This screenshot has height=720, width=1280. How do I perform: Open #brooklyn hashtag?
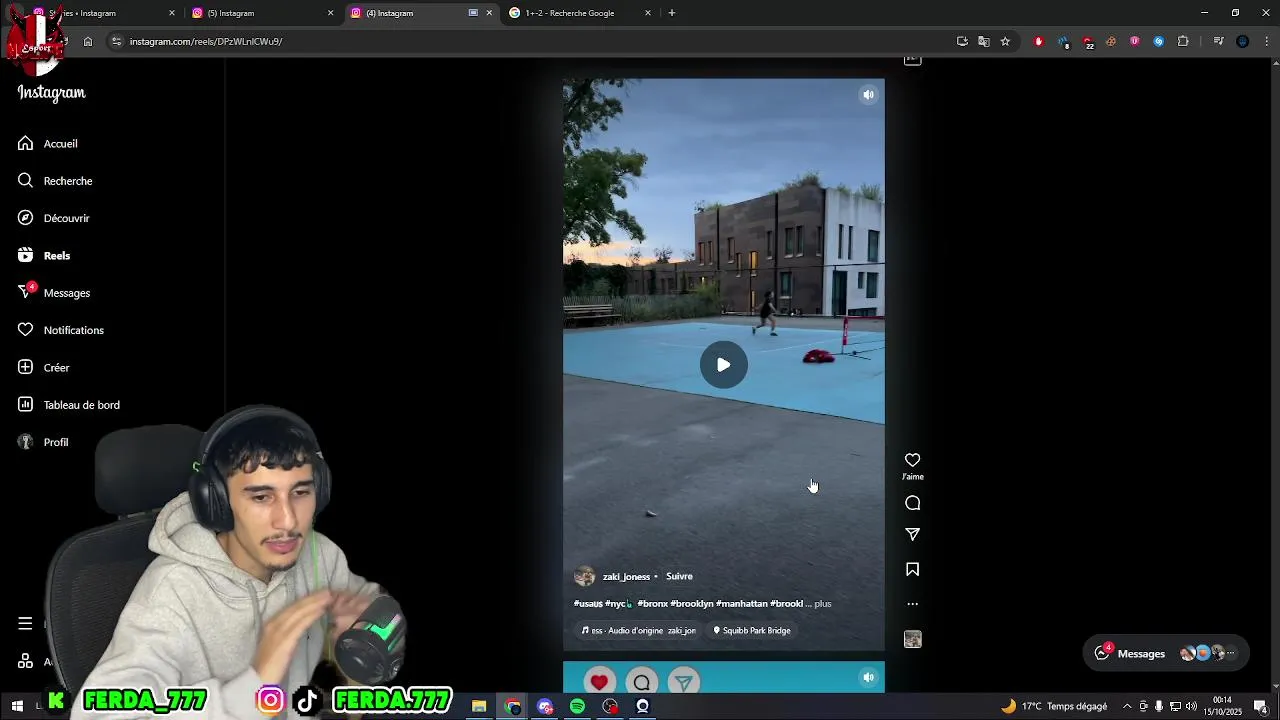pos(692,604)
